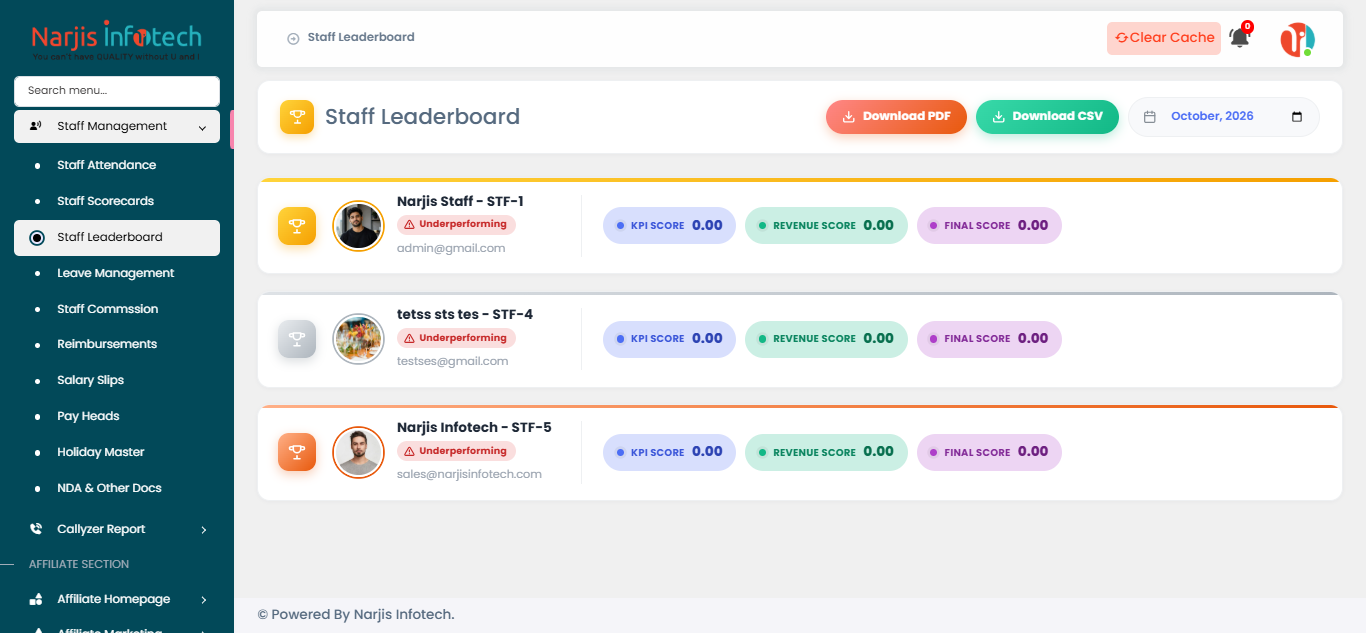
Task: Click the Narjis Infotech logo
Action: 117,41
